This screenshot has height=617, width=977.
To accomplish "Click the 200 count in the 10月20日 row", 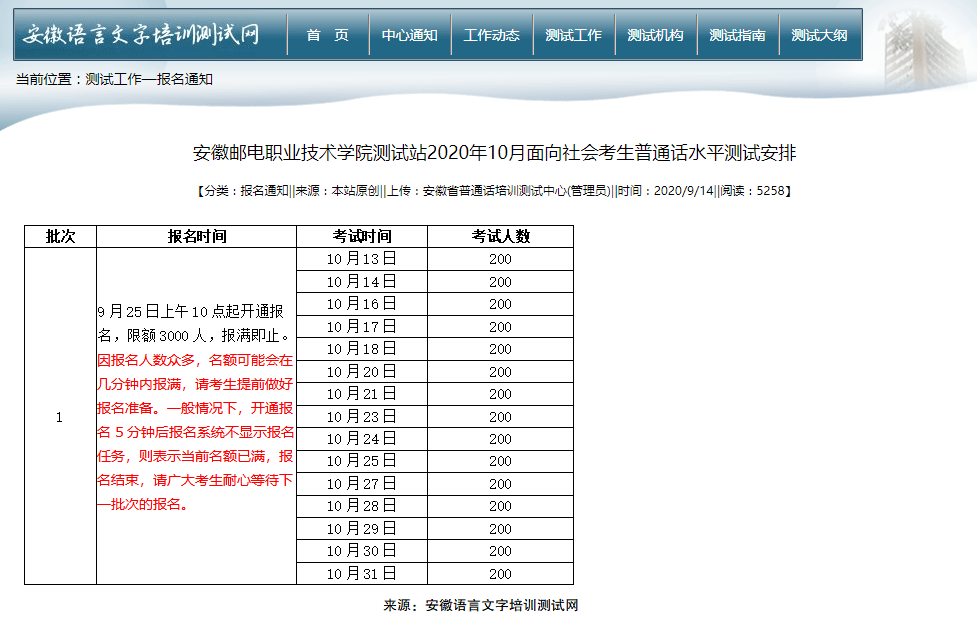I will 500,371.
